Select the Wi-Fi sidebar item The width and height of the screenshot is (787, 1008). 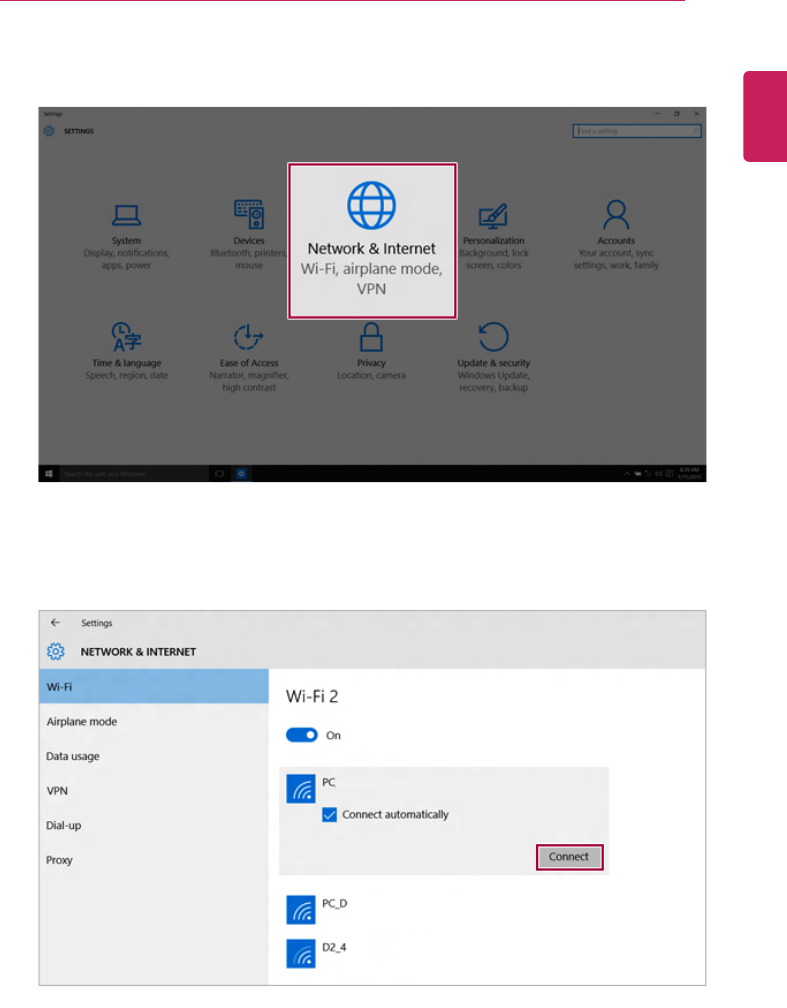coord(154,687)
